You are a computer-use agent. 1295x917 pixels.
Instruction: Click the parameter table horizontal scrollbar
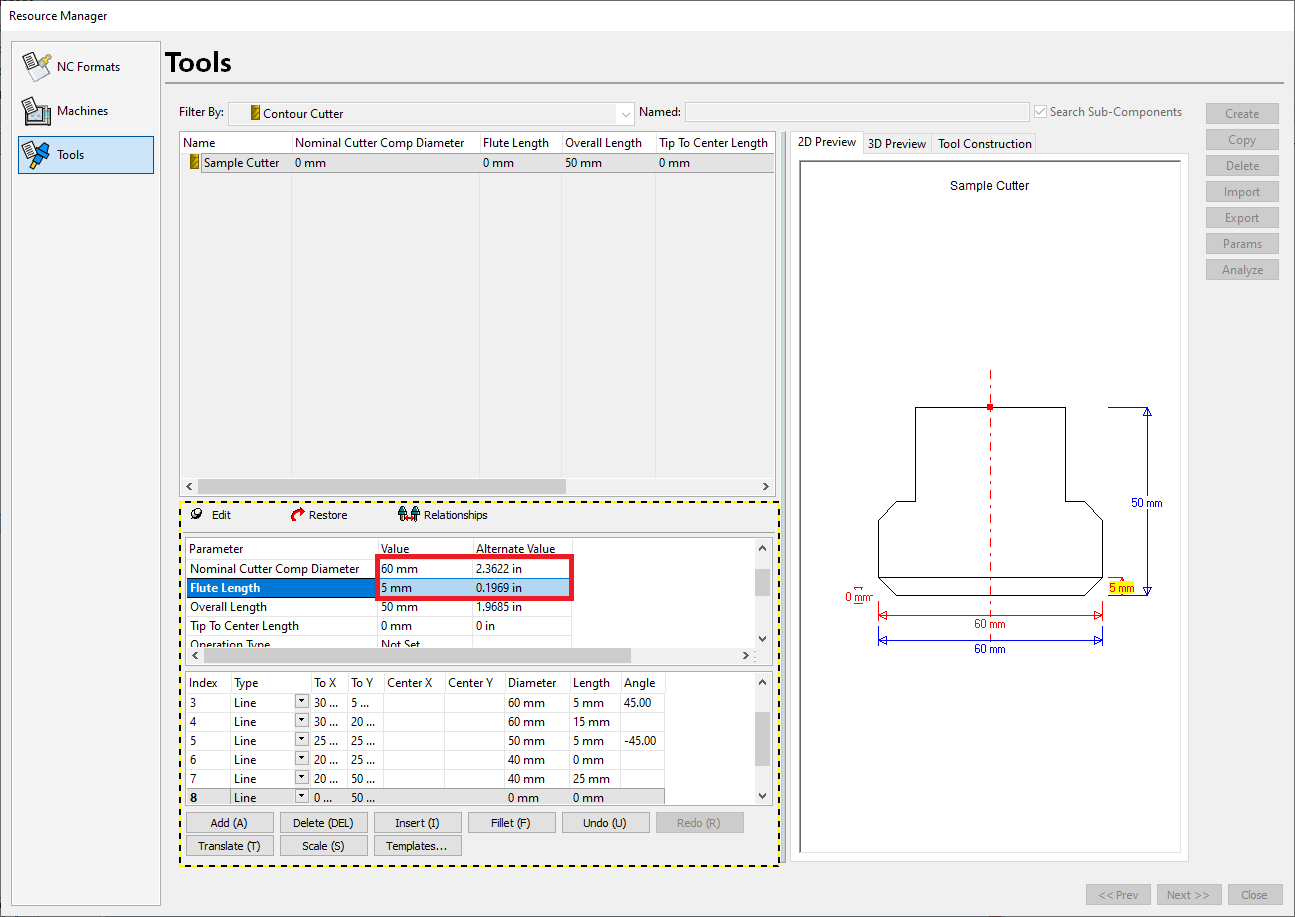click(419, 656)
